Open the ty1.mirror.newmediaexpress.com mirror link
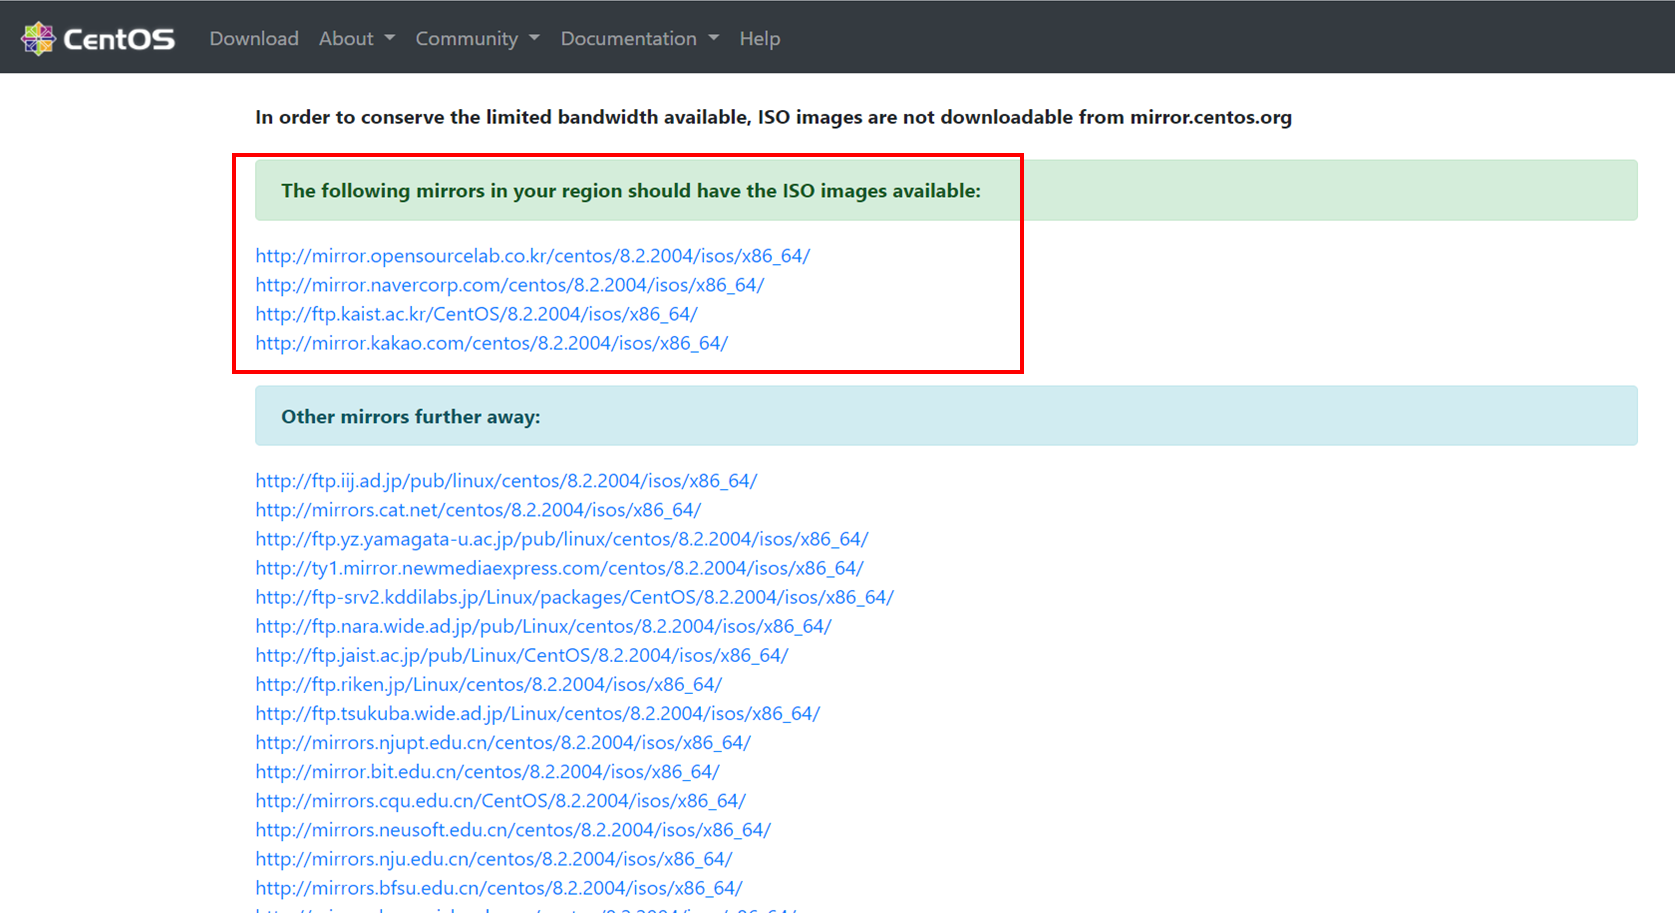 pos(559,568)
